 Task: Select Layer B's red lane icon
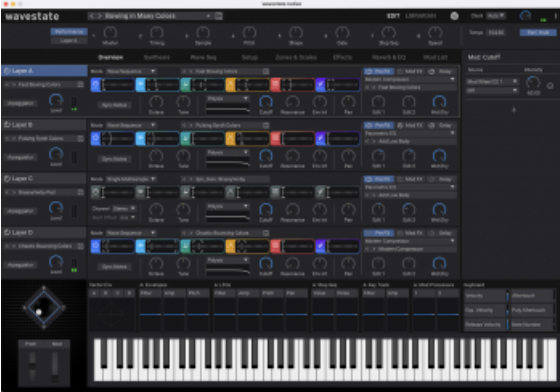[x=275, y=139]
